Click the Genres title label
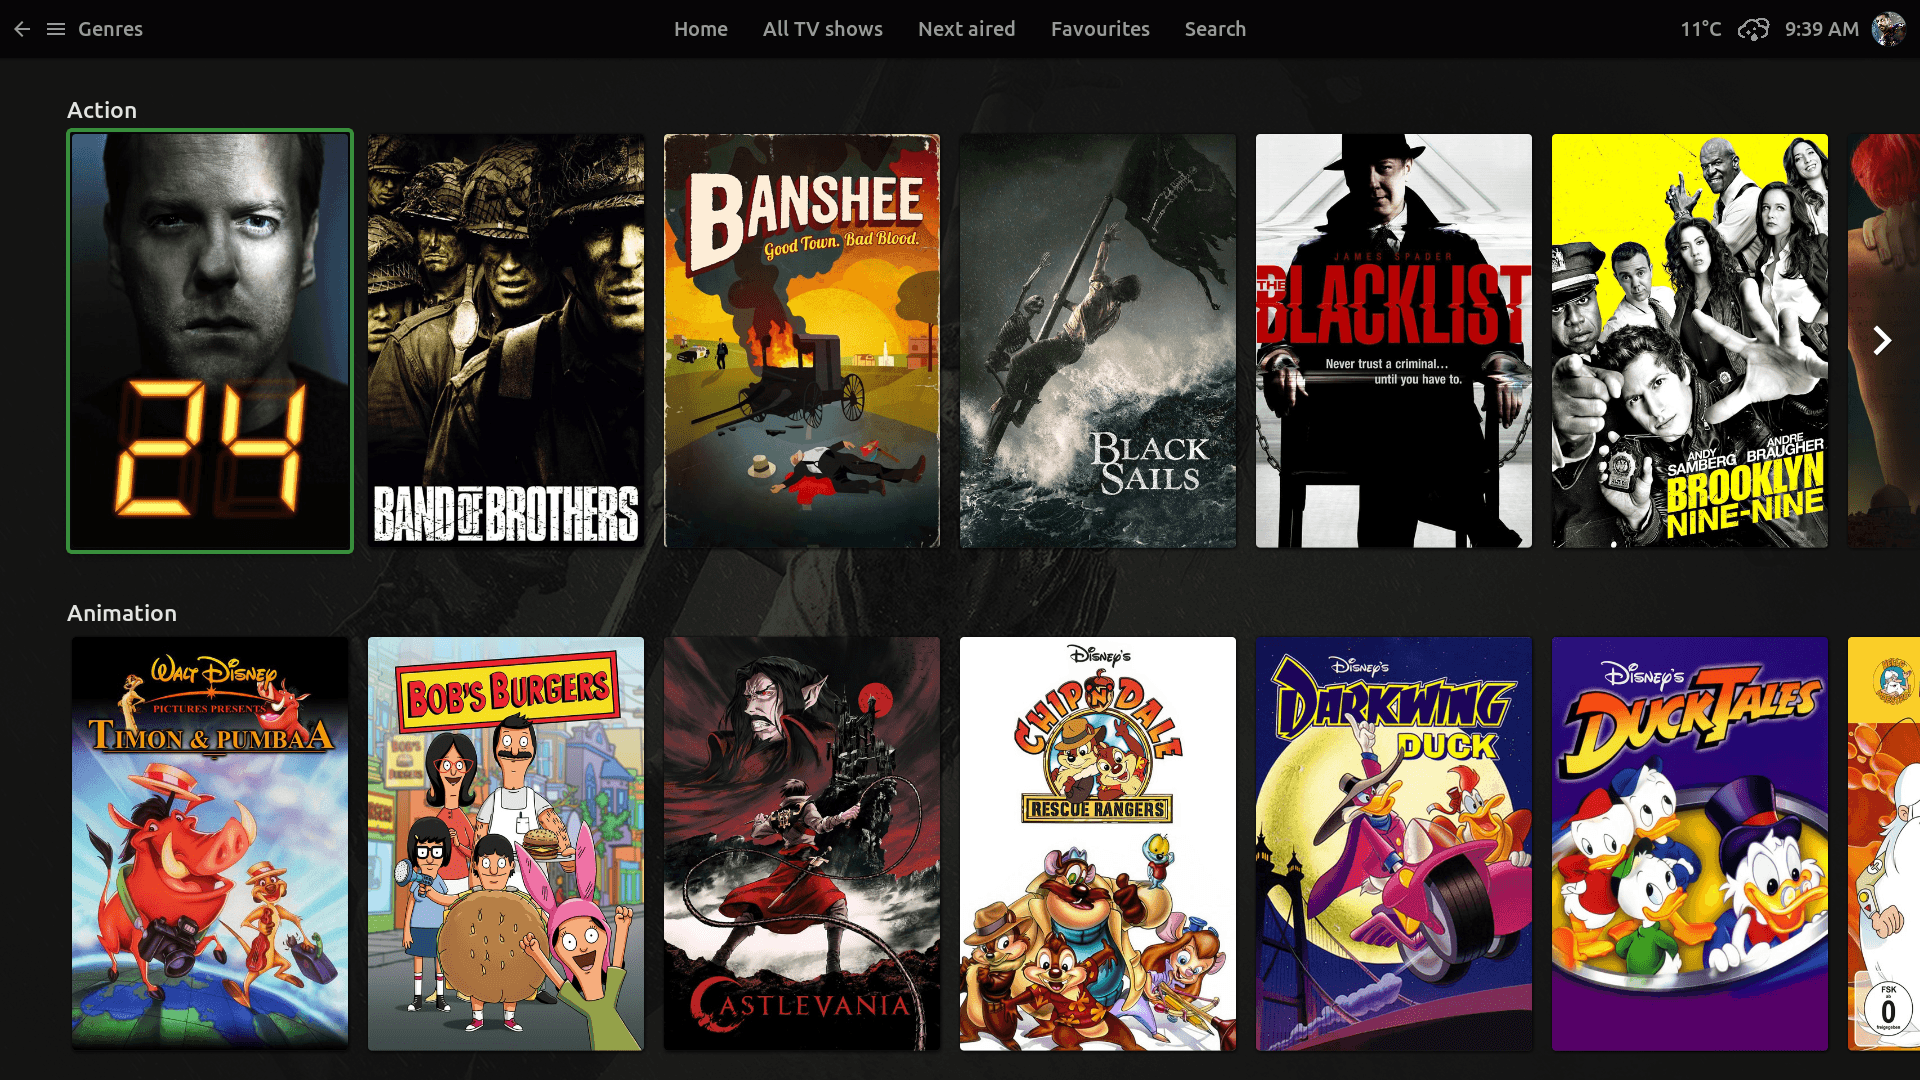This screenshot has width=1920, height=1080. [110, 29]
